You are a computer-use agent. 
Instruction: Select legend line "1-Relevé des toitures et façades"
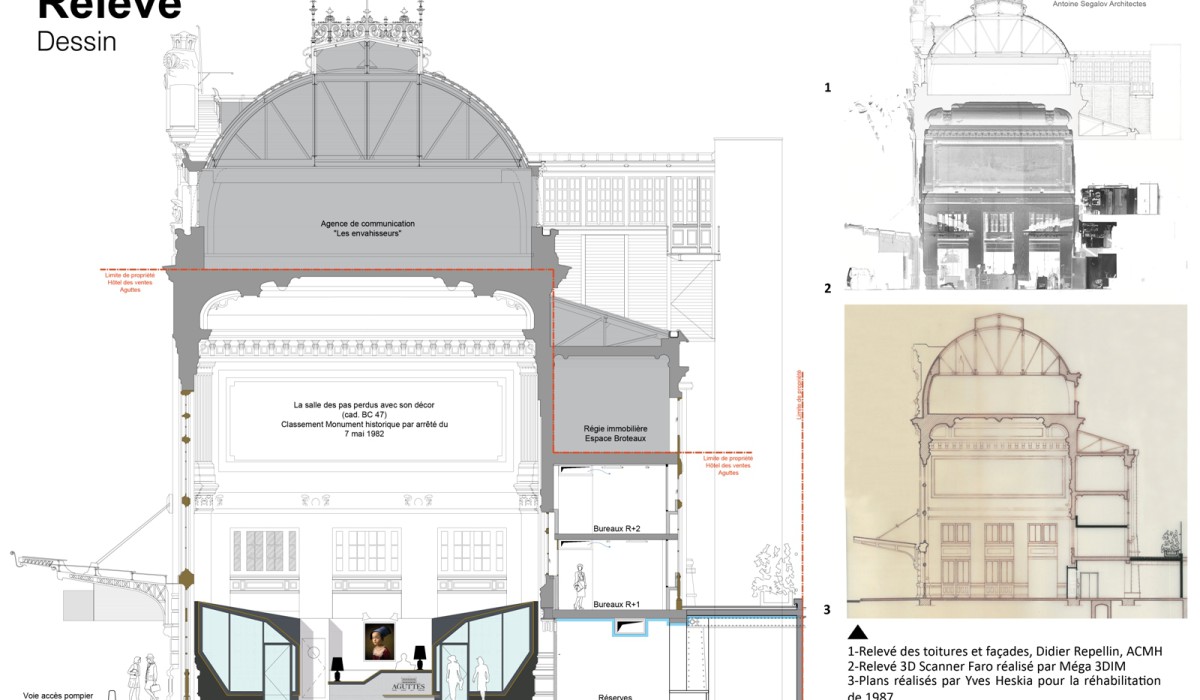1005,651
